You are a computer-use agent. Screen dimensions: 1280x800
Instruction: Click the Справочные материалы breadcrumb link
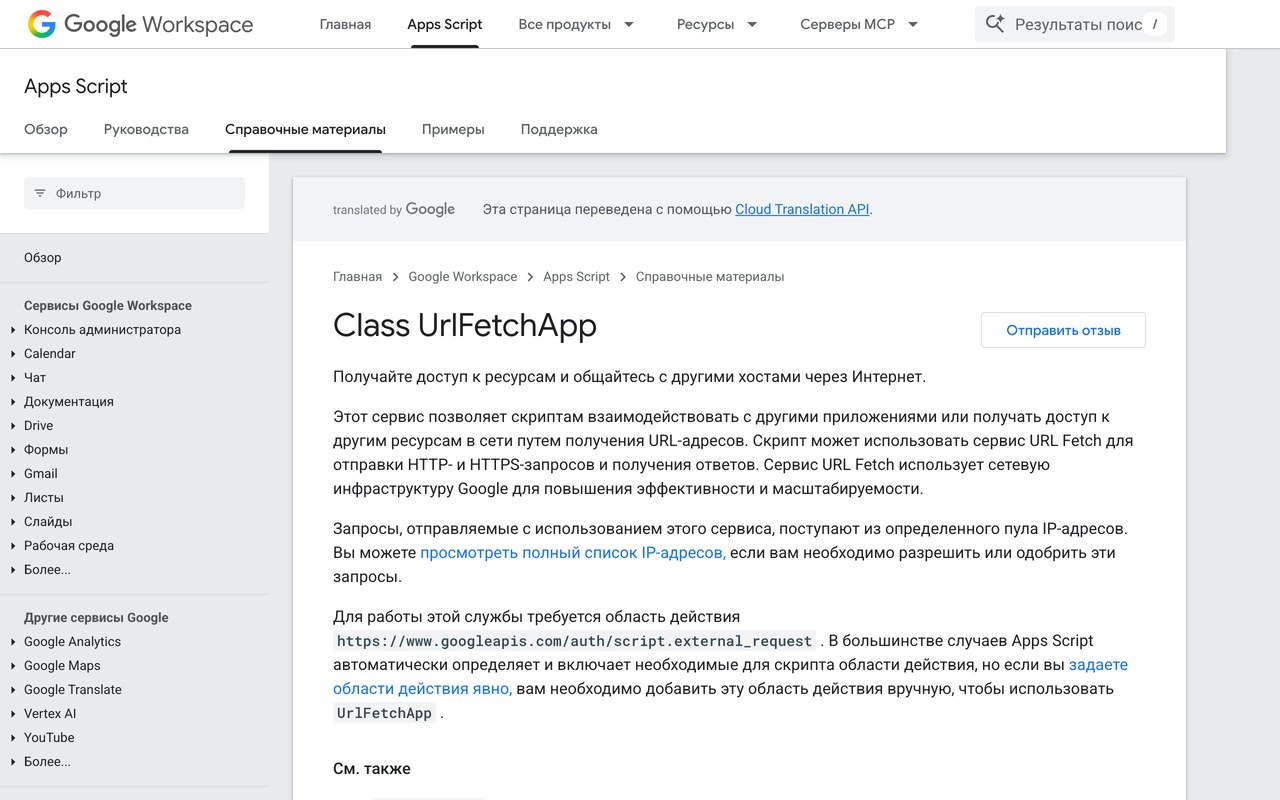coord(710,276)
